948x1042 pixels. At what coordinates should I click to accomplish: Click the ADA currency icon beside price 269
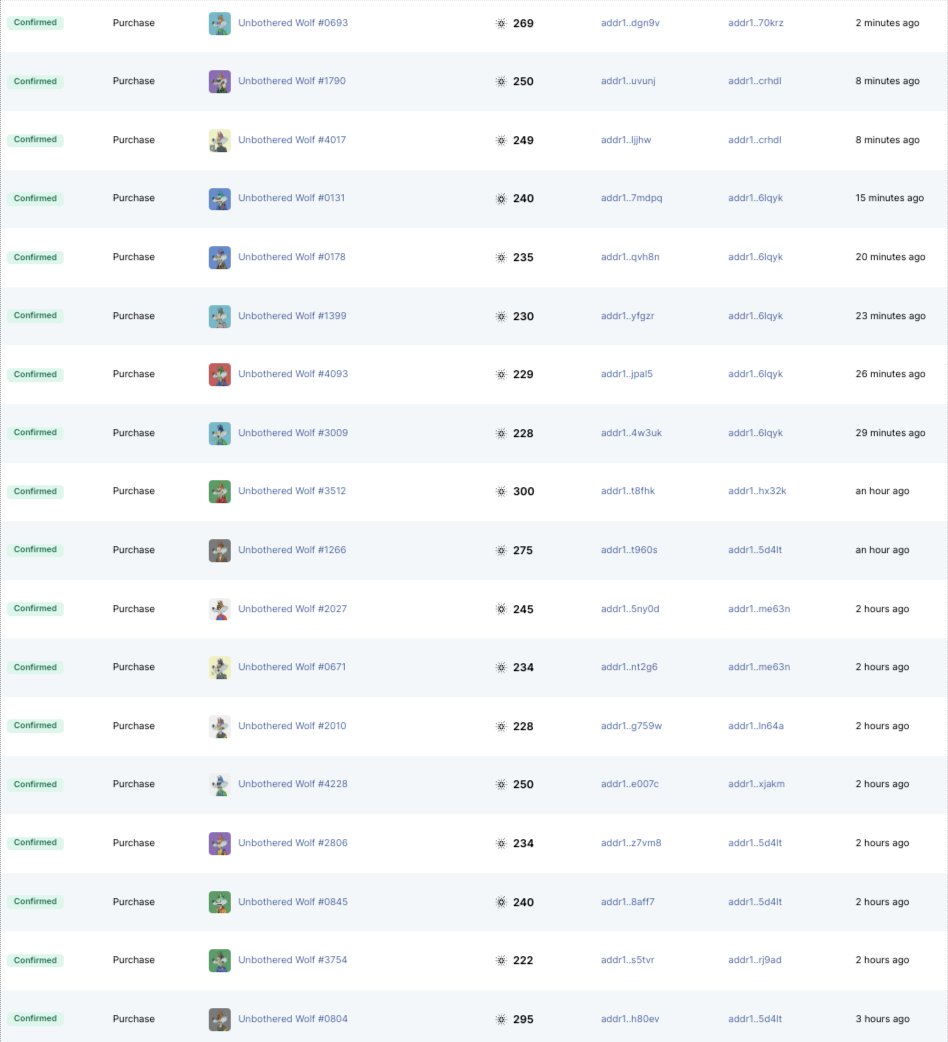pos(501,23)
